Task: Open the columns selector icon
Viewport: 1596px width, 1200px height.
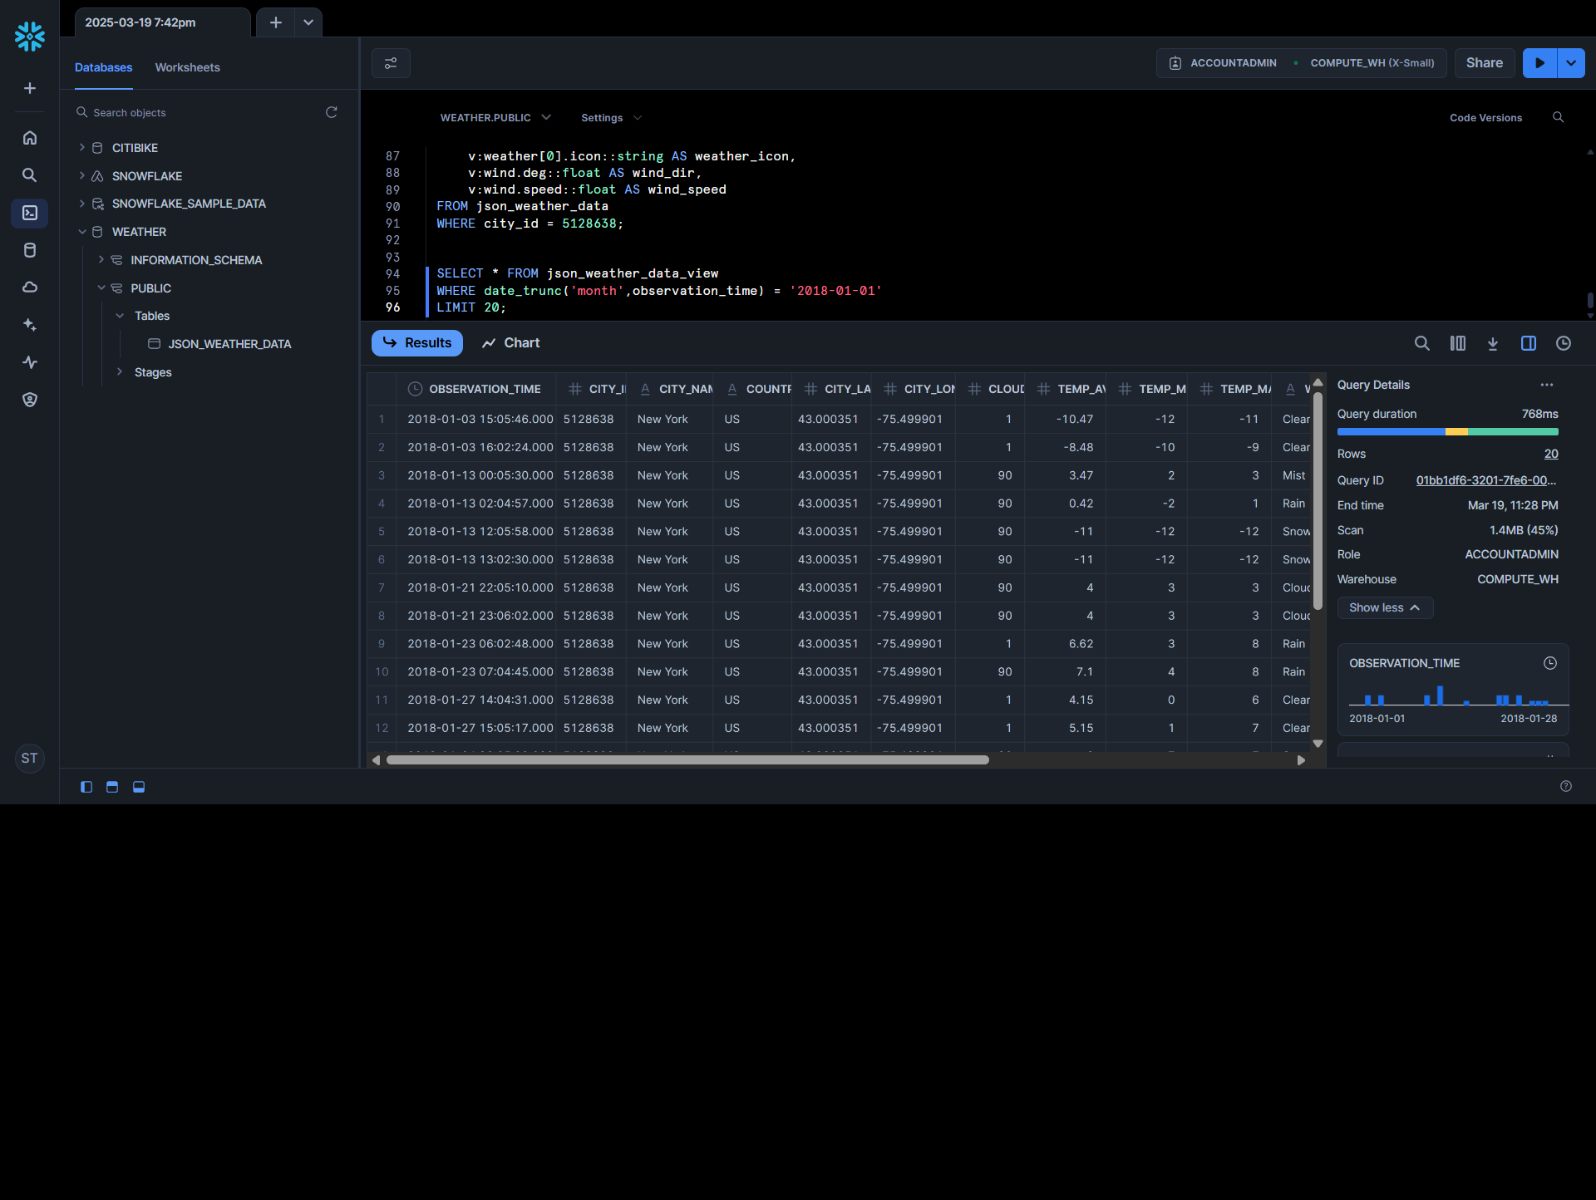Action: [1457, 344]
